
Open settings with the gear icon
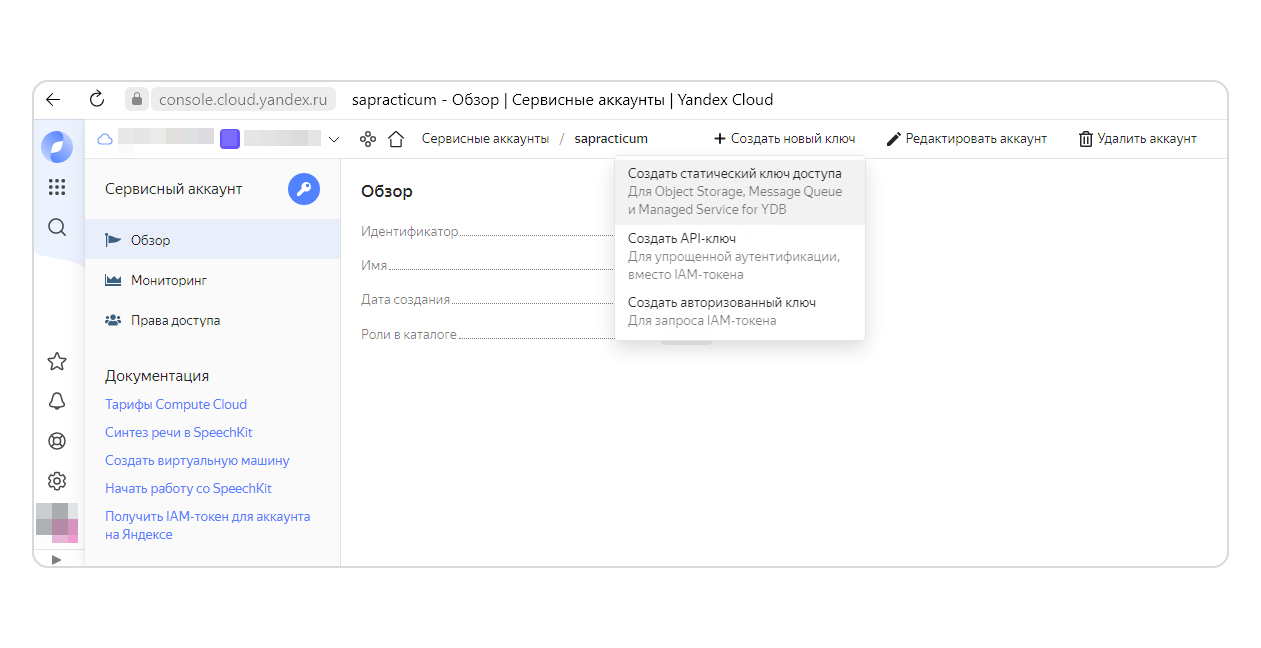[x=57, y=481]
